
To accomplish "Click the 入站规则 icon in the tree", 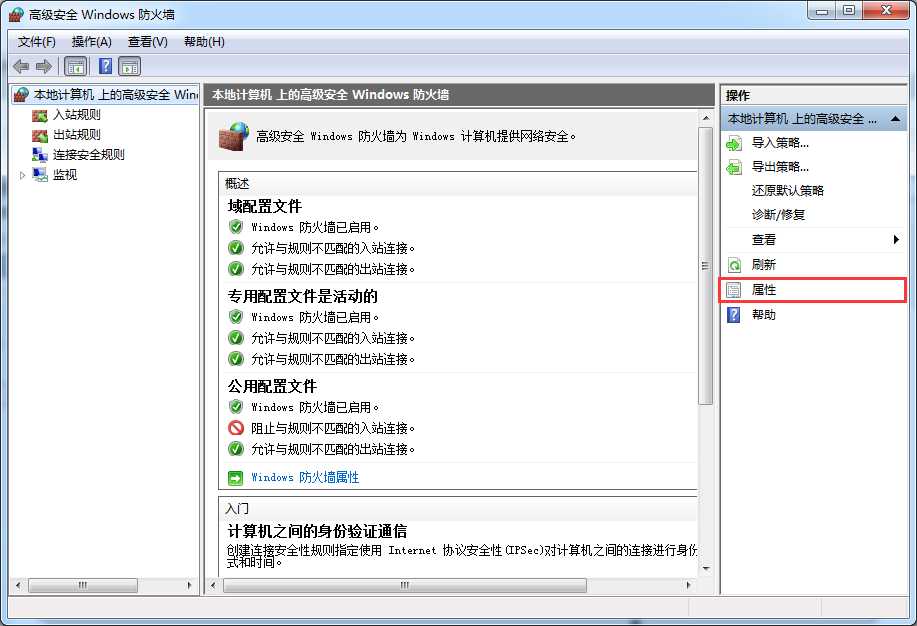I will click(x=40, y=115).
